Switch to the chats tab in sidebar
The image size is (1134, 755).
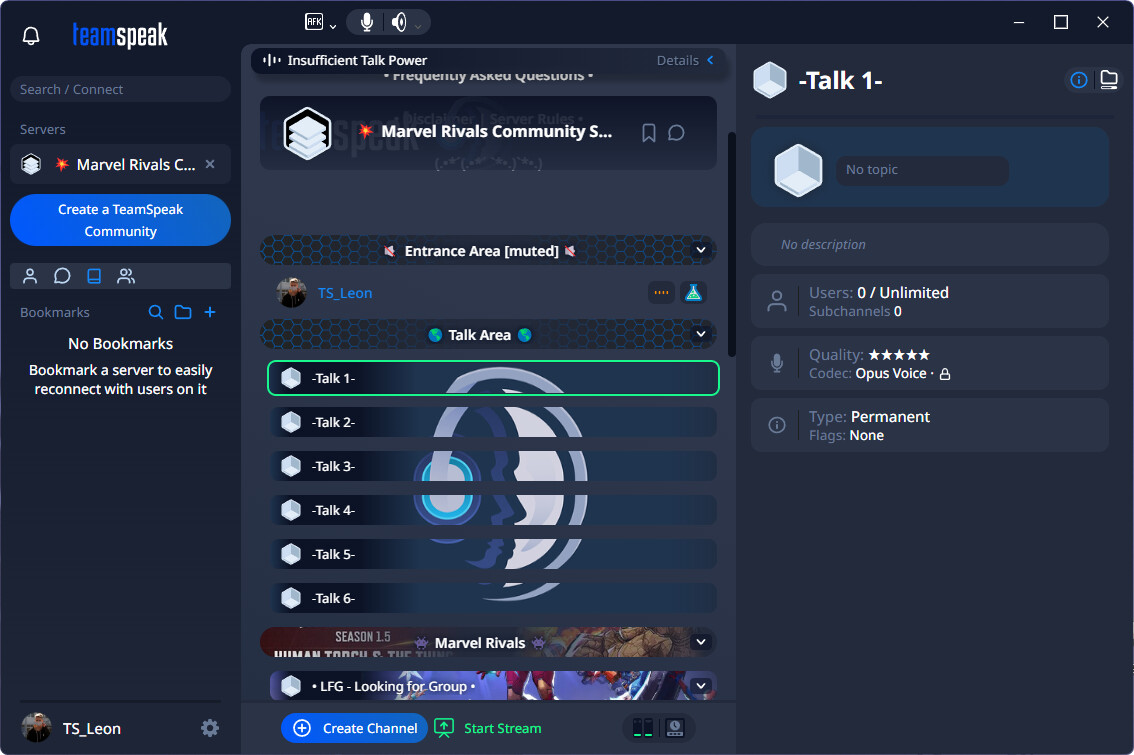click(62, 276)
